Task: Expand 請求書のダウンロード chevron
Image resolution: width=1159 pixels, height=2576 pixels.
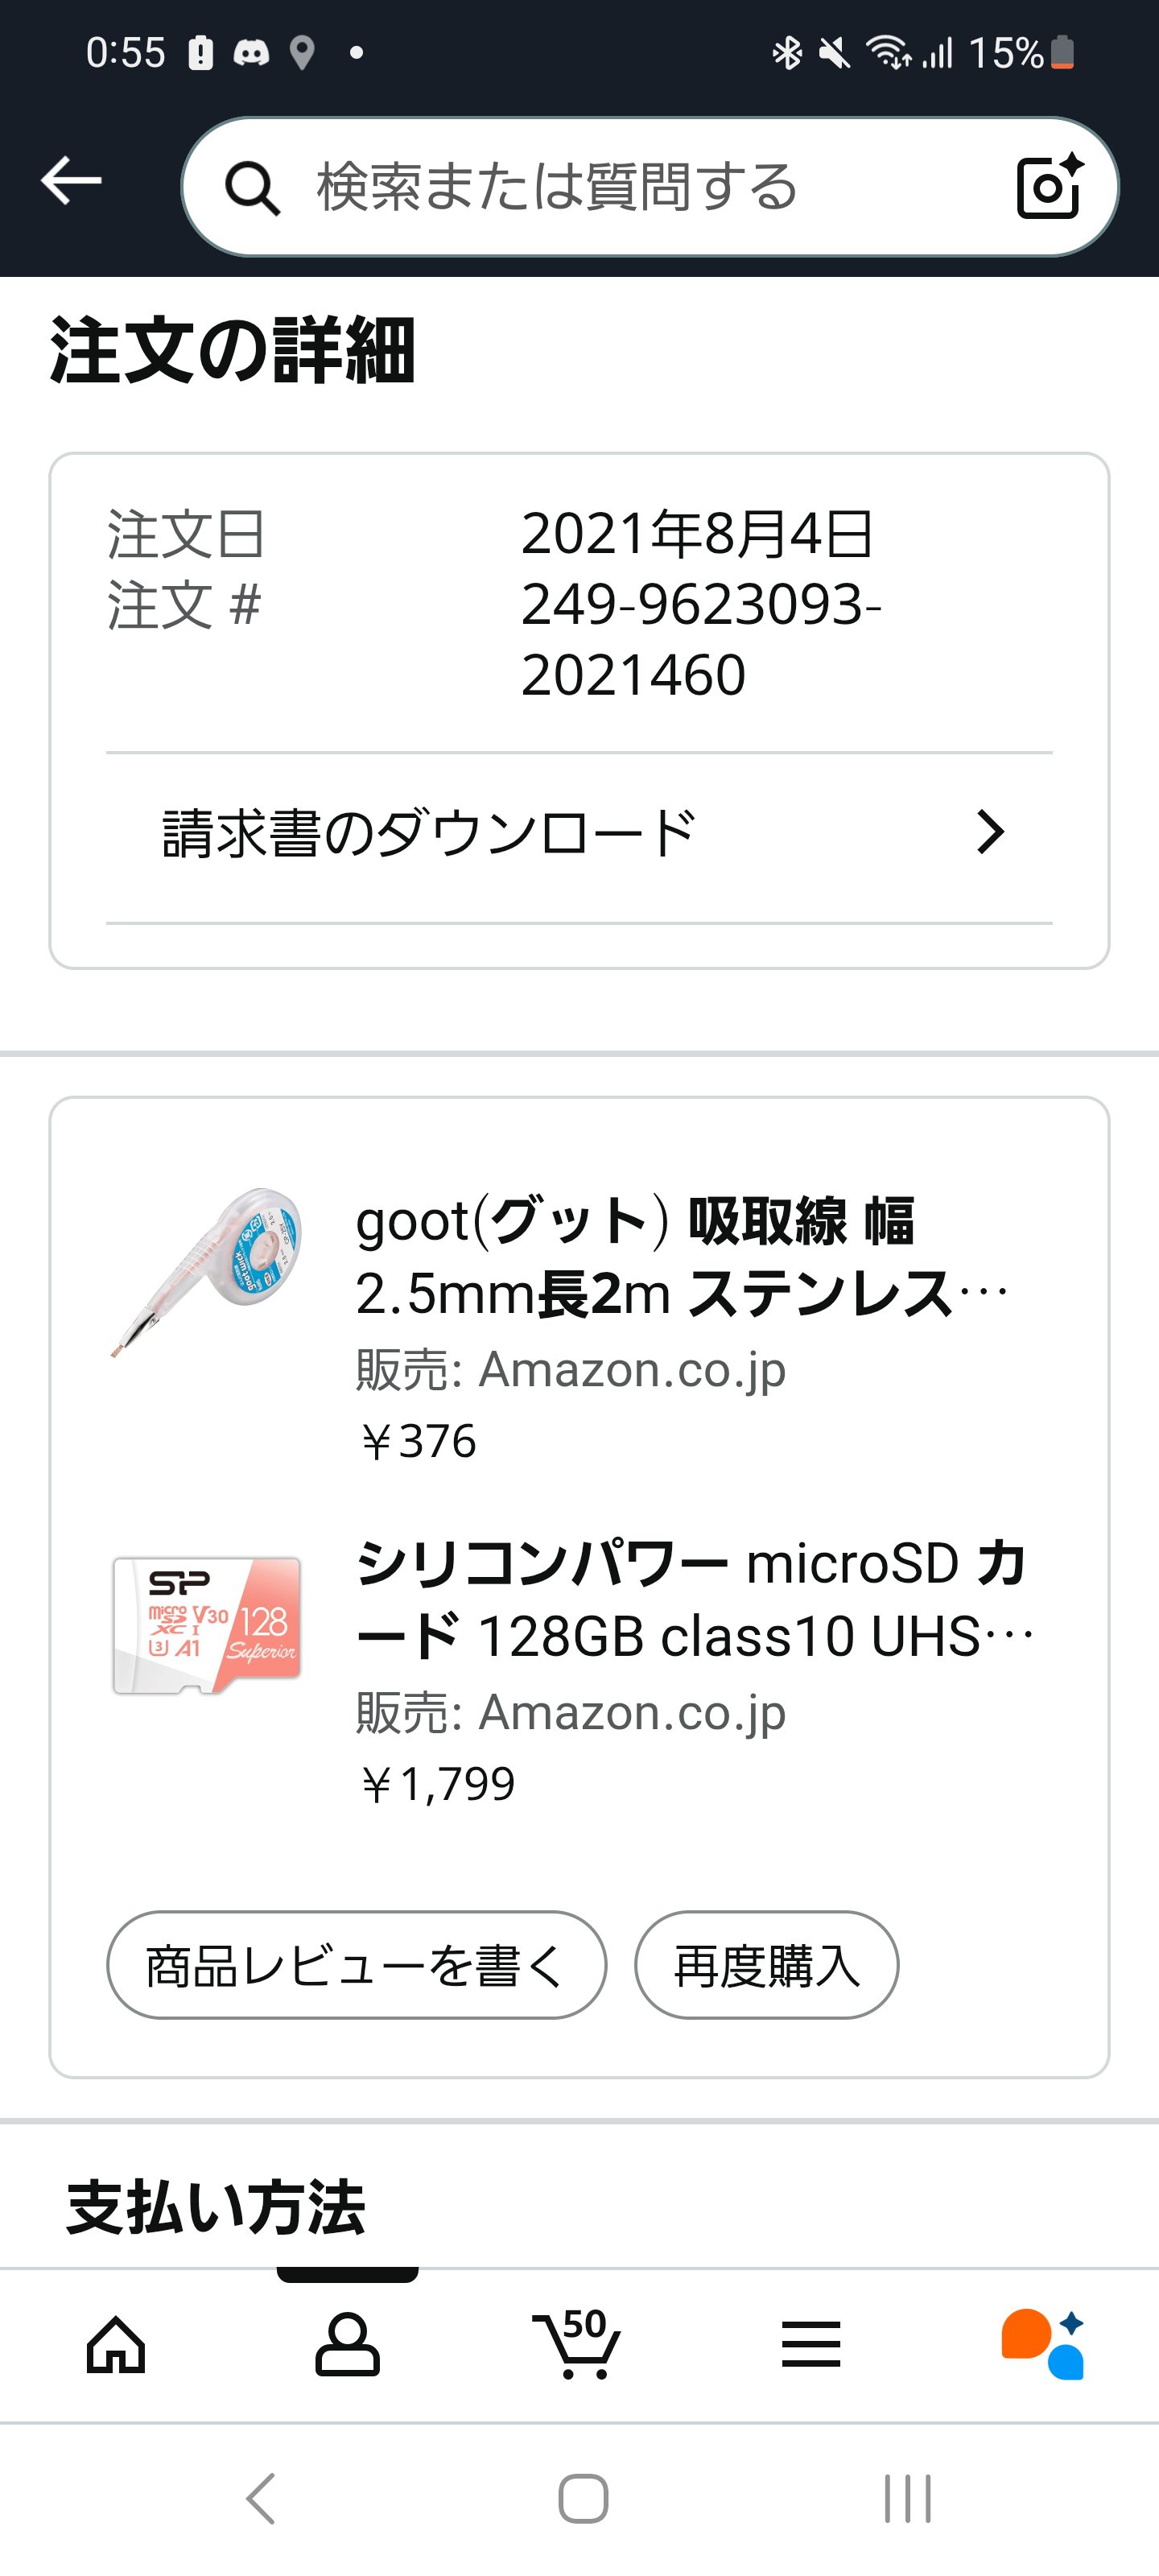Action: (989, 832)
